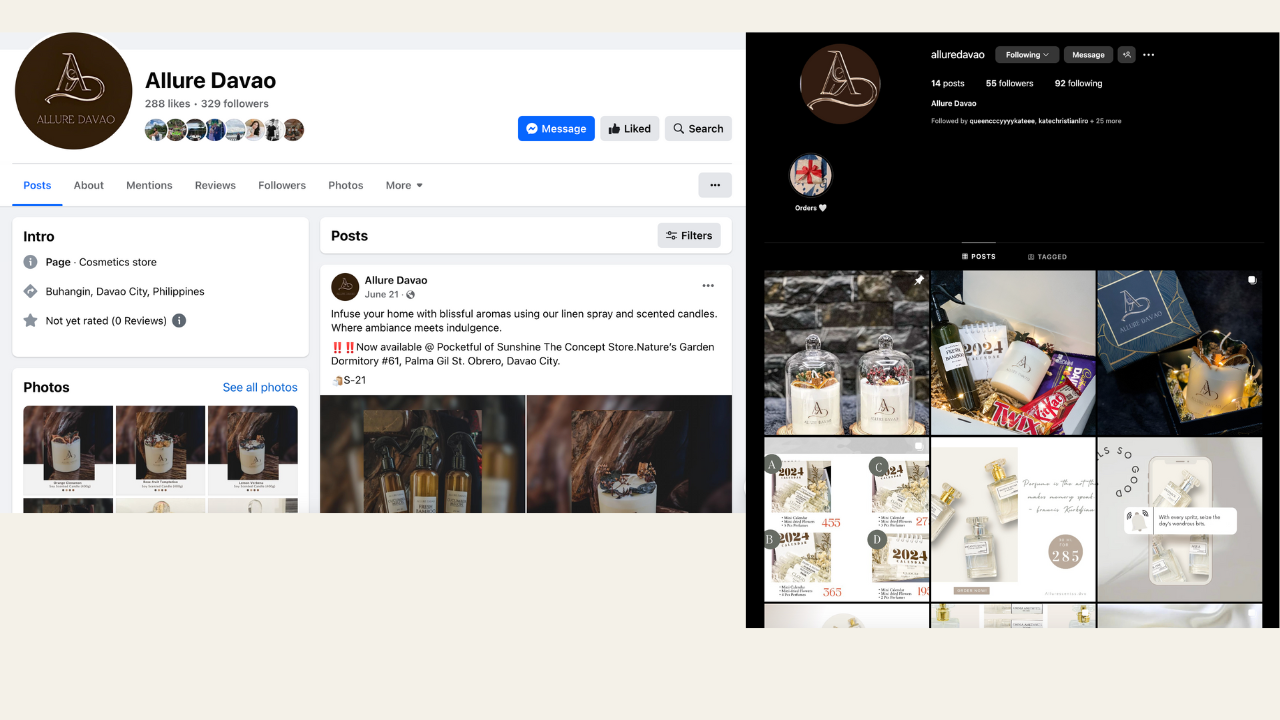This screenshot has width=1280, height=720.
Task: Select the POSTS tab on Instagram
Action: [979, 257]
